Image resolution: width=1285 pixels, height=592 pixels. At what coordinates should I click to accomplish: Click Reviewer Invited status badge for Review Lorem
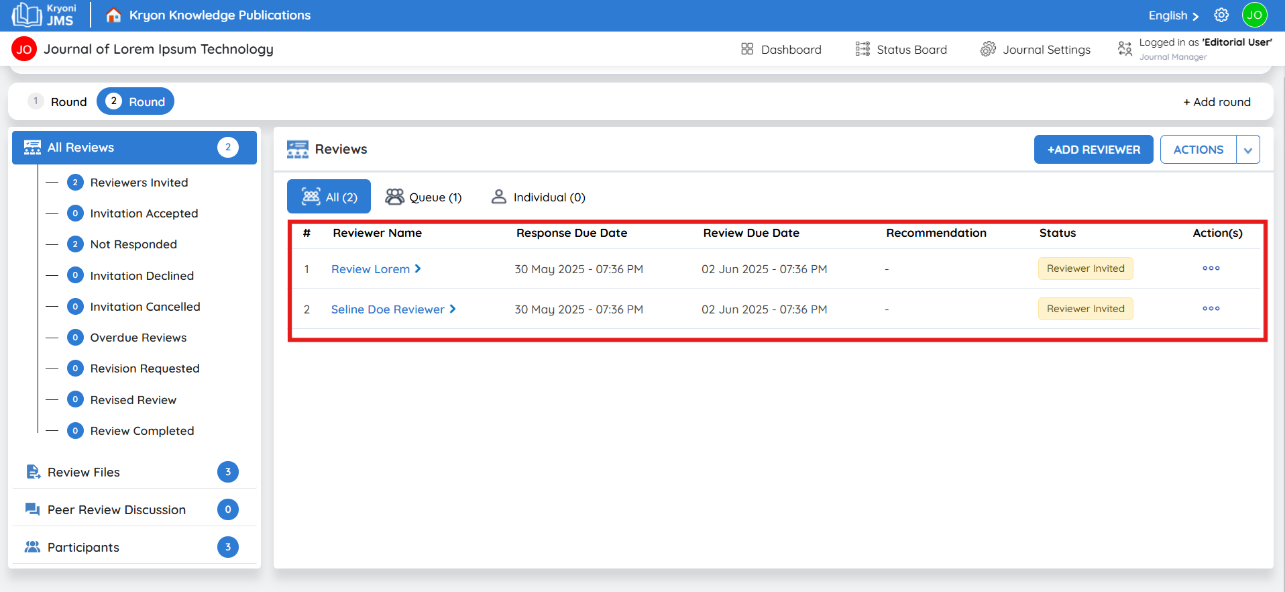pos(1085,268)
